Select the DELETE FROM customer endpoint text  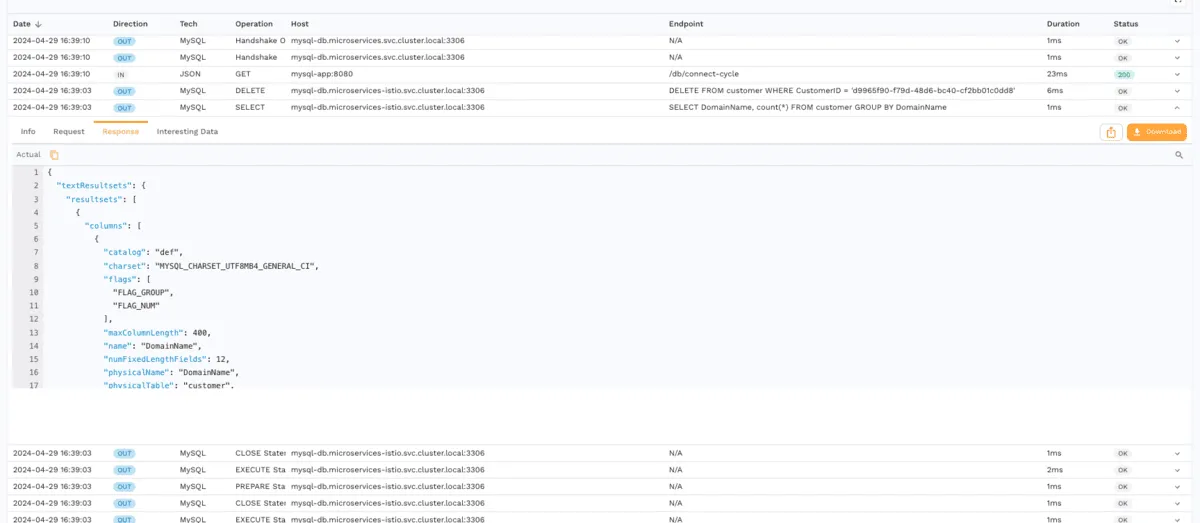coord(842,91)
